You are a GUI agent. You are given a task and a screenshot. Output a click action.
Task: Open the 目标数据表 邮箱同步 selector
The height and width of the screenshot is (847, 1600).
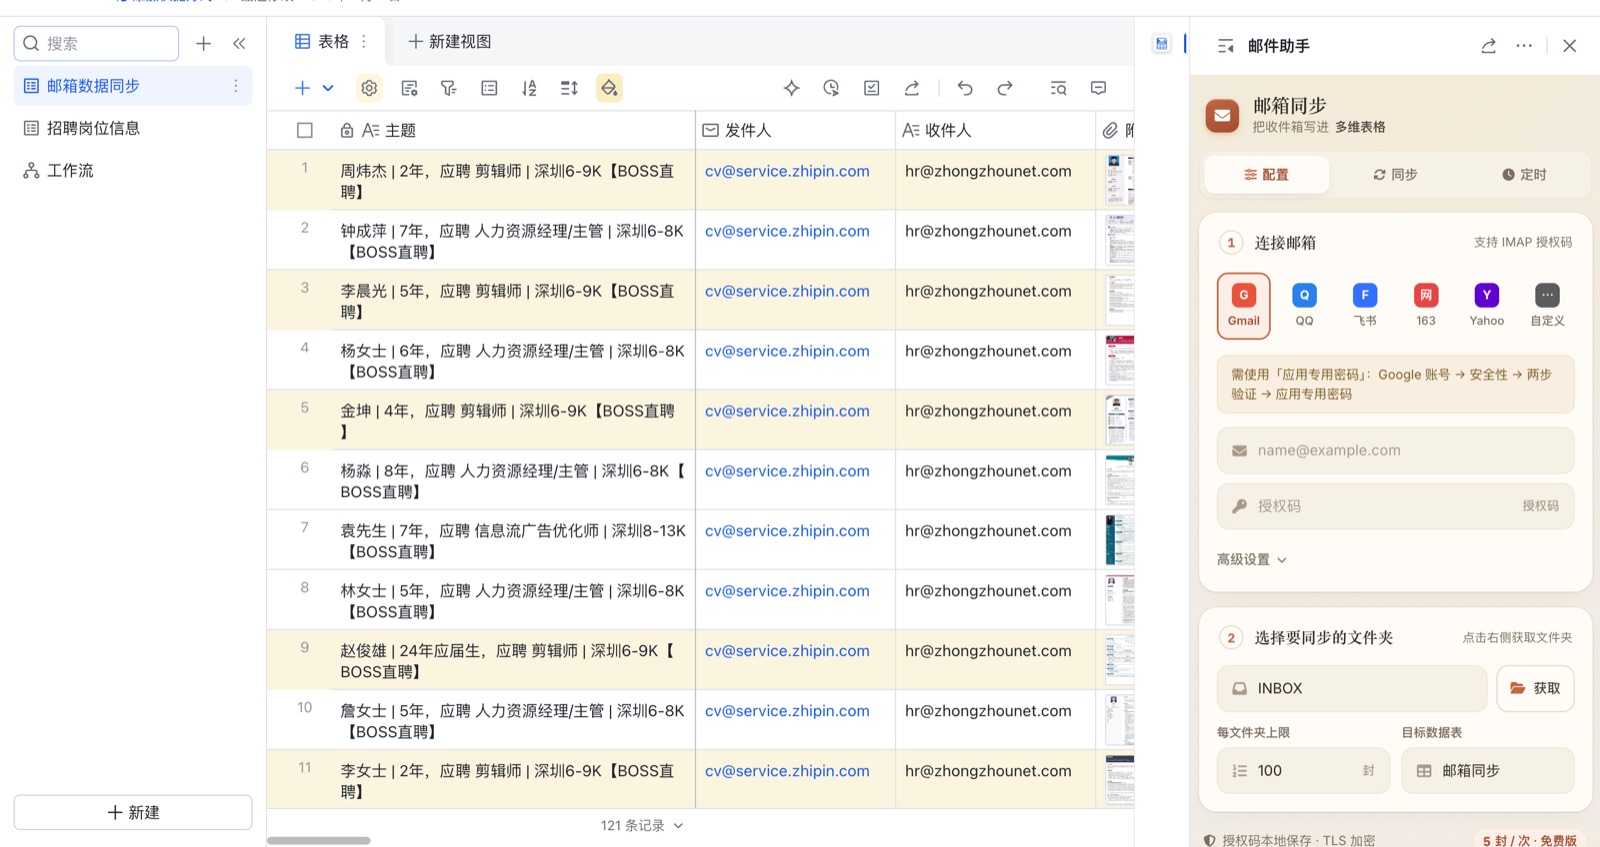pos(1487,771)
